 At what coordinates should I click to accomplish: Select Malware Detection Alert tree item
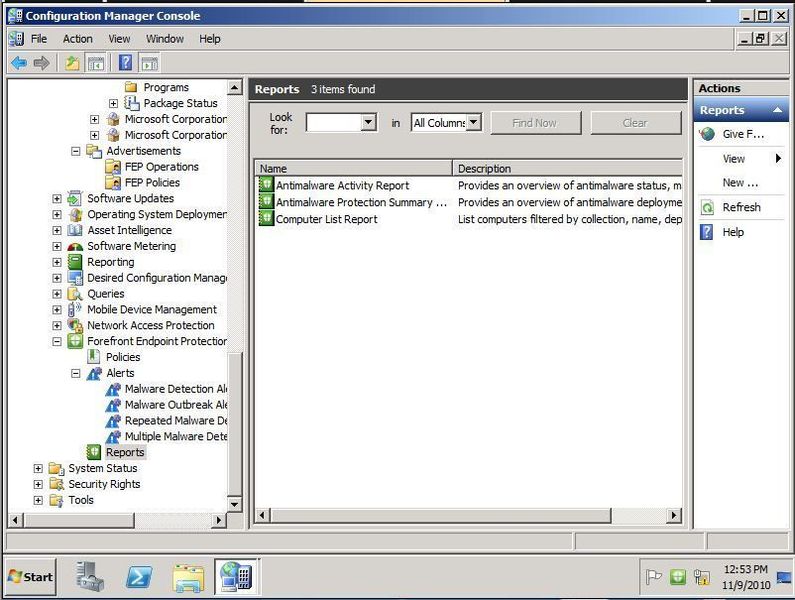(x=175, y=389)
